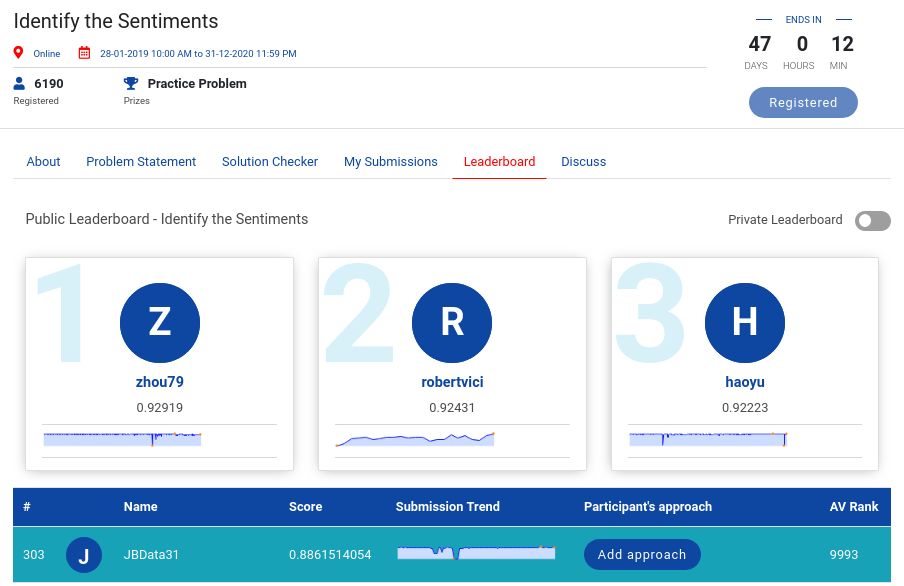Image resolution: width=904 pixels, height=586 pixels.
Task: Click the trophy prizes icon
Action: pyautogui.click(x=131, y=84)
